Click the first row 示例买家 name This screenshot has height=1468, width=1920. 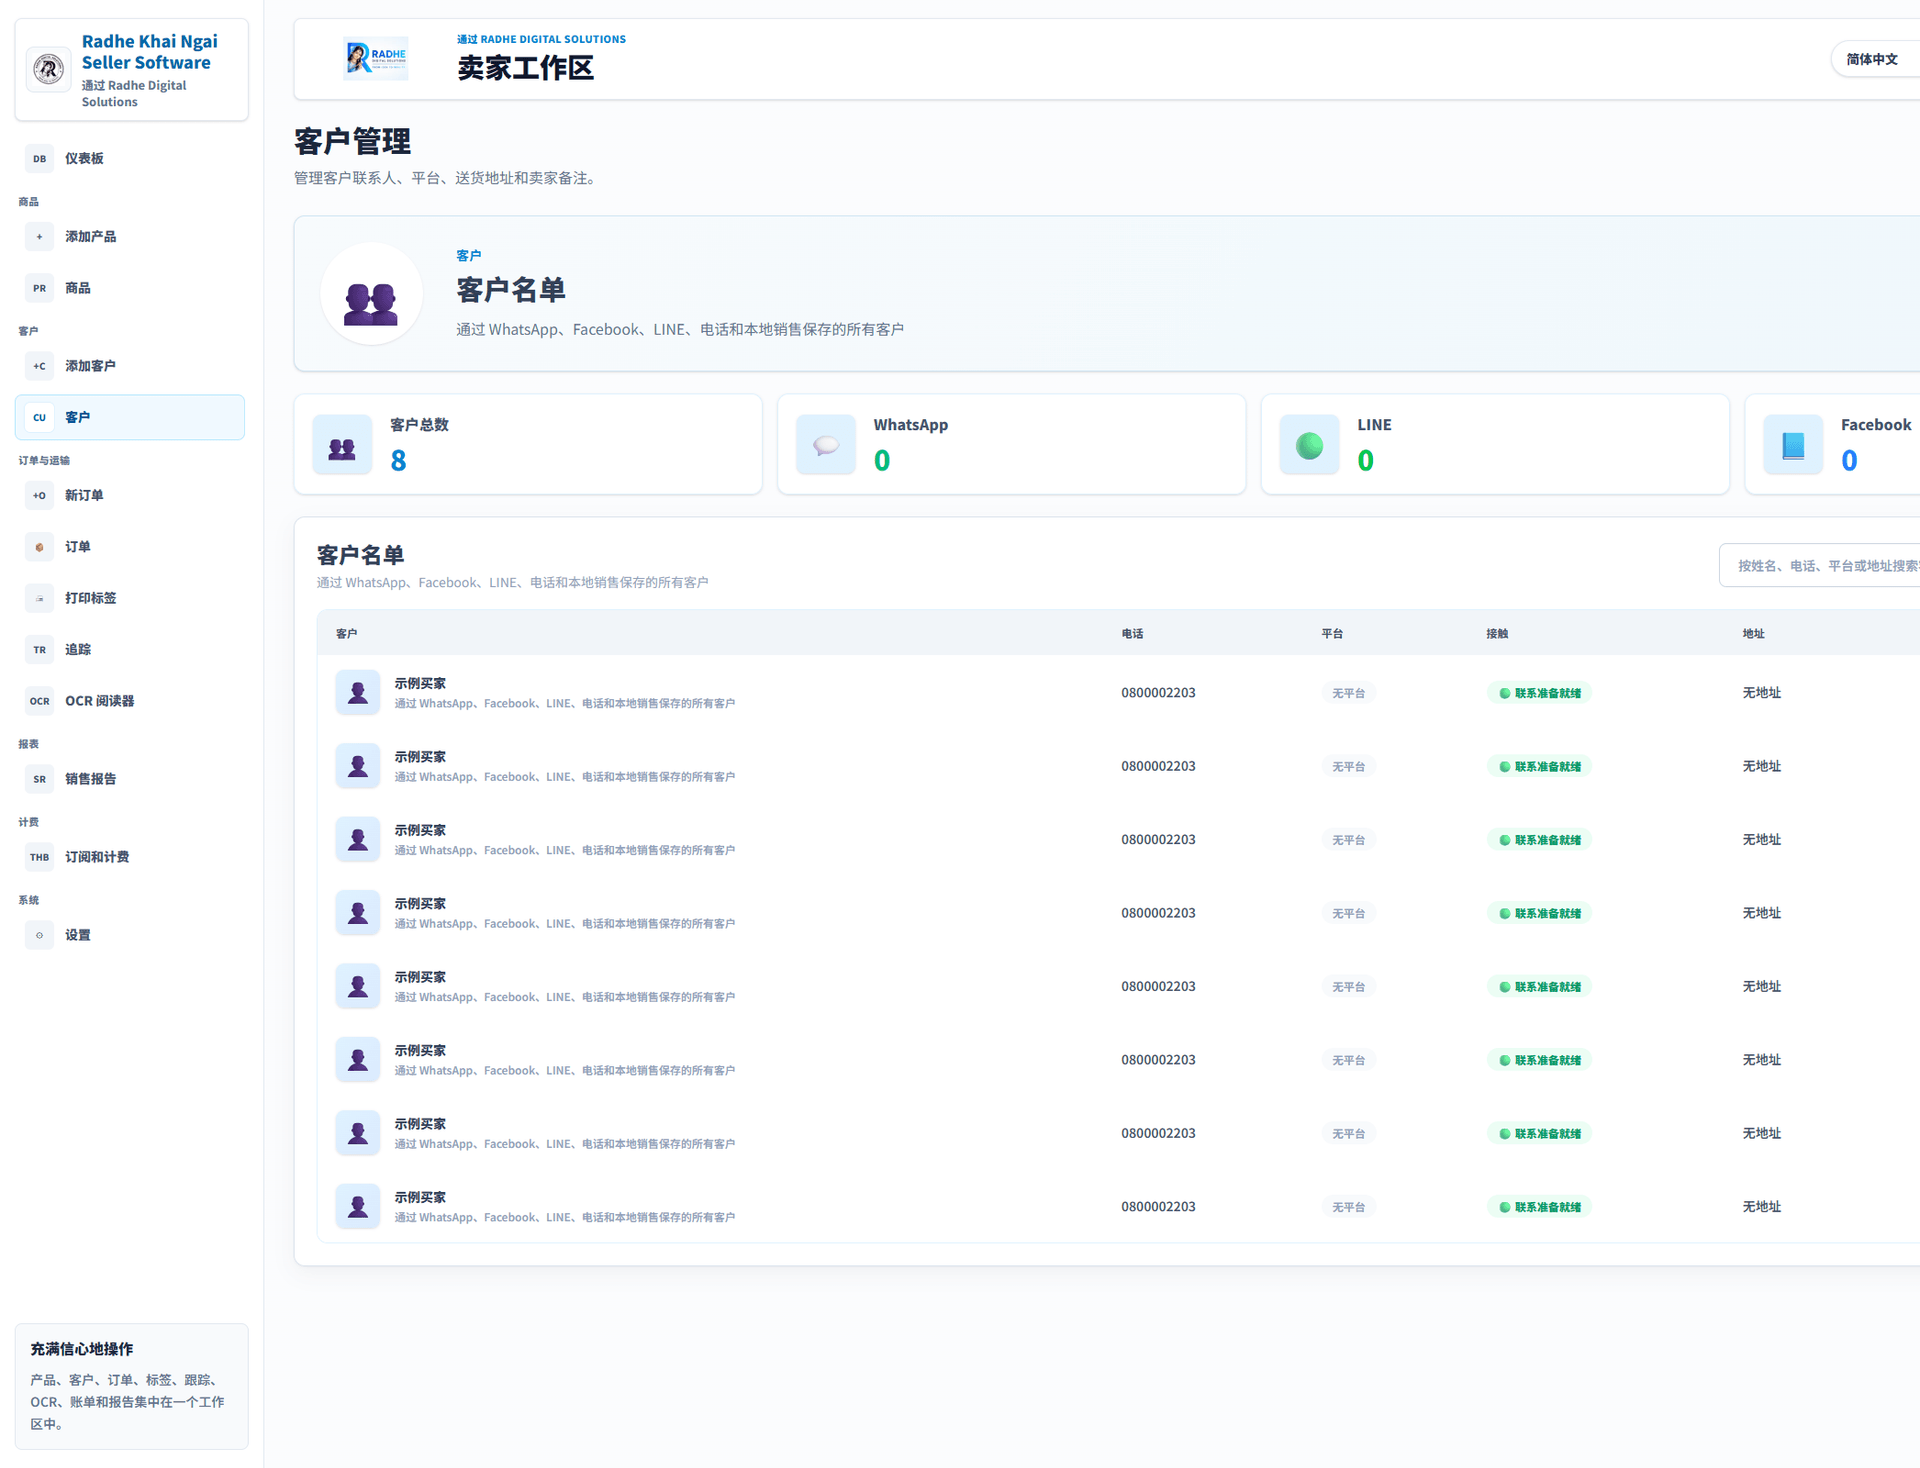click(x=420, y=684)
